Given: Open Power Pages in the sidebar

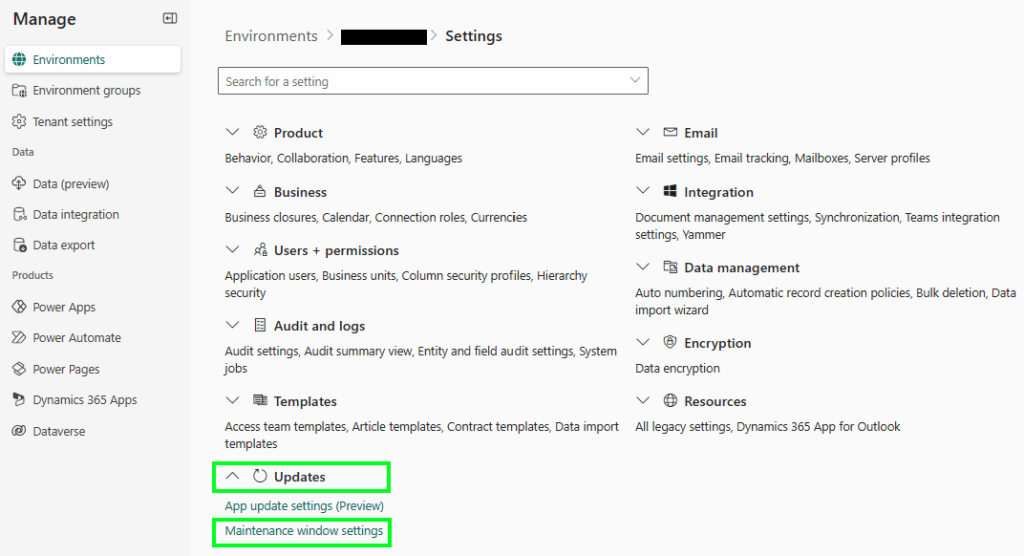Looking at the screenshot, I should [x=66, y=369].
